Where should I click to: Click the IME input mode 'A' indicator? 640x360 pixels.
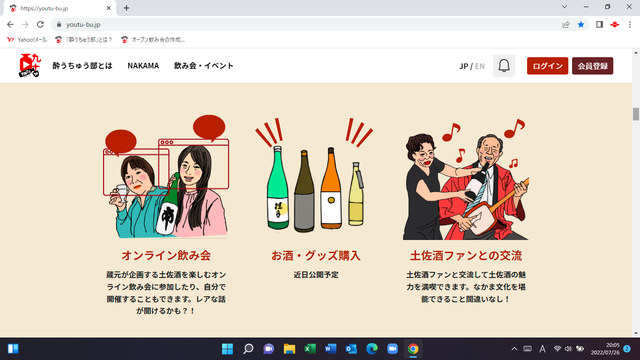pyautogui.click(x=542, y=349)
